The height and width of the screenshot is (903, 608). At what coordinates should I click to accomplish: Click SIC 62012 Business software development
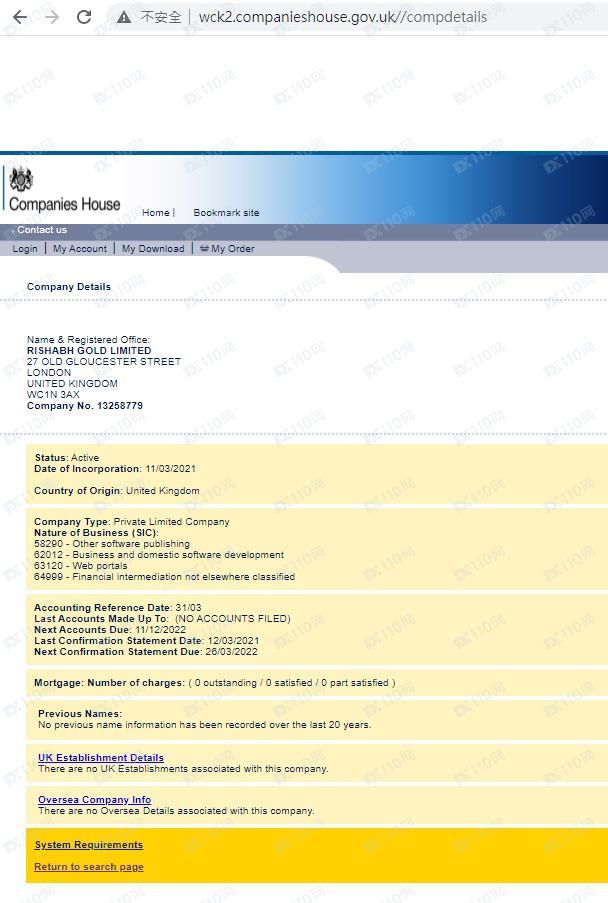159,555
